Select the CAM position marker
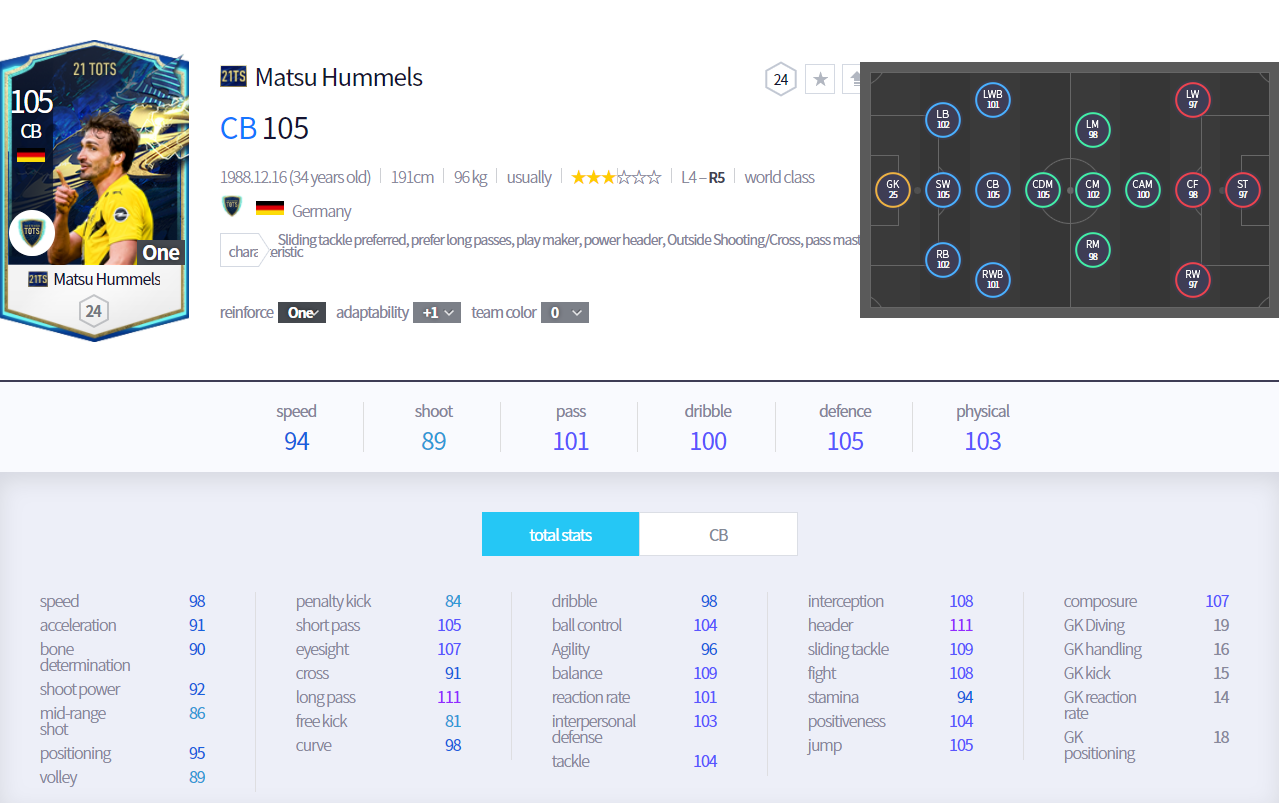The image size is (1279, 804). click(1142, 189)
